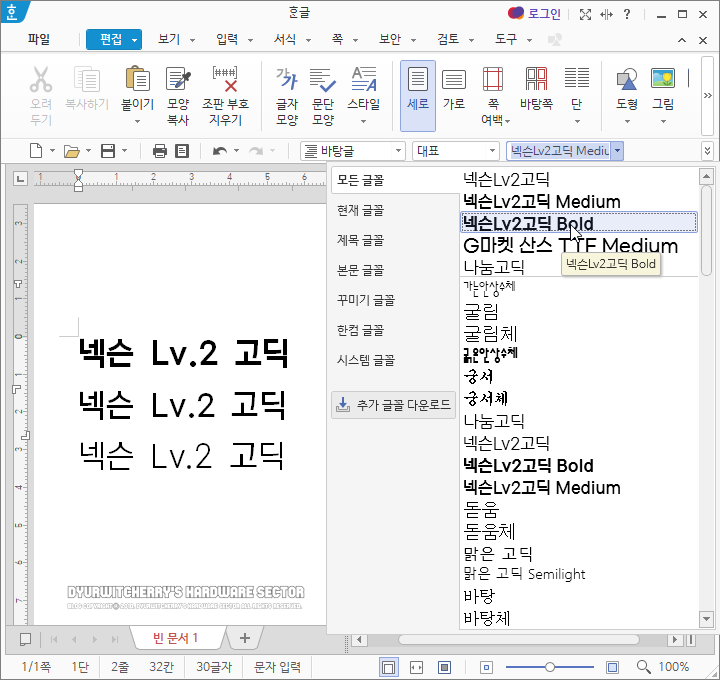
Task: Click the zoom magnifier icon in status bar
Action: [643, 667]
